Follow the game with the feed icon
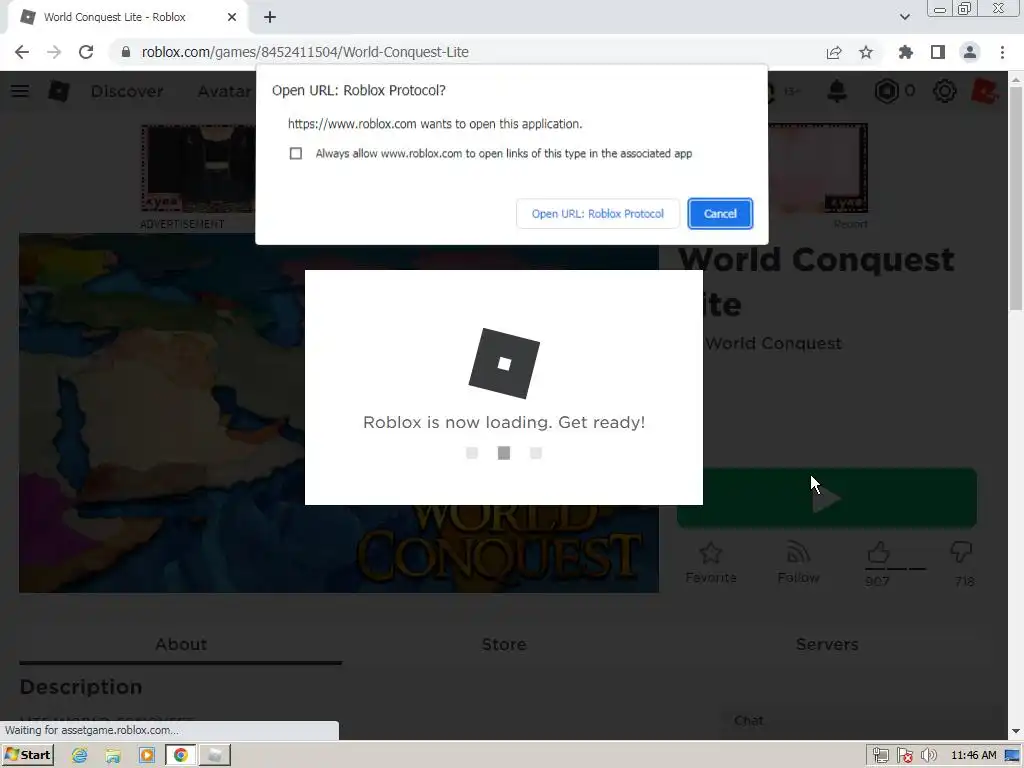The image size is (1024, 768). [x=798, y=562]
